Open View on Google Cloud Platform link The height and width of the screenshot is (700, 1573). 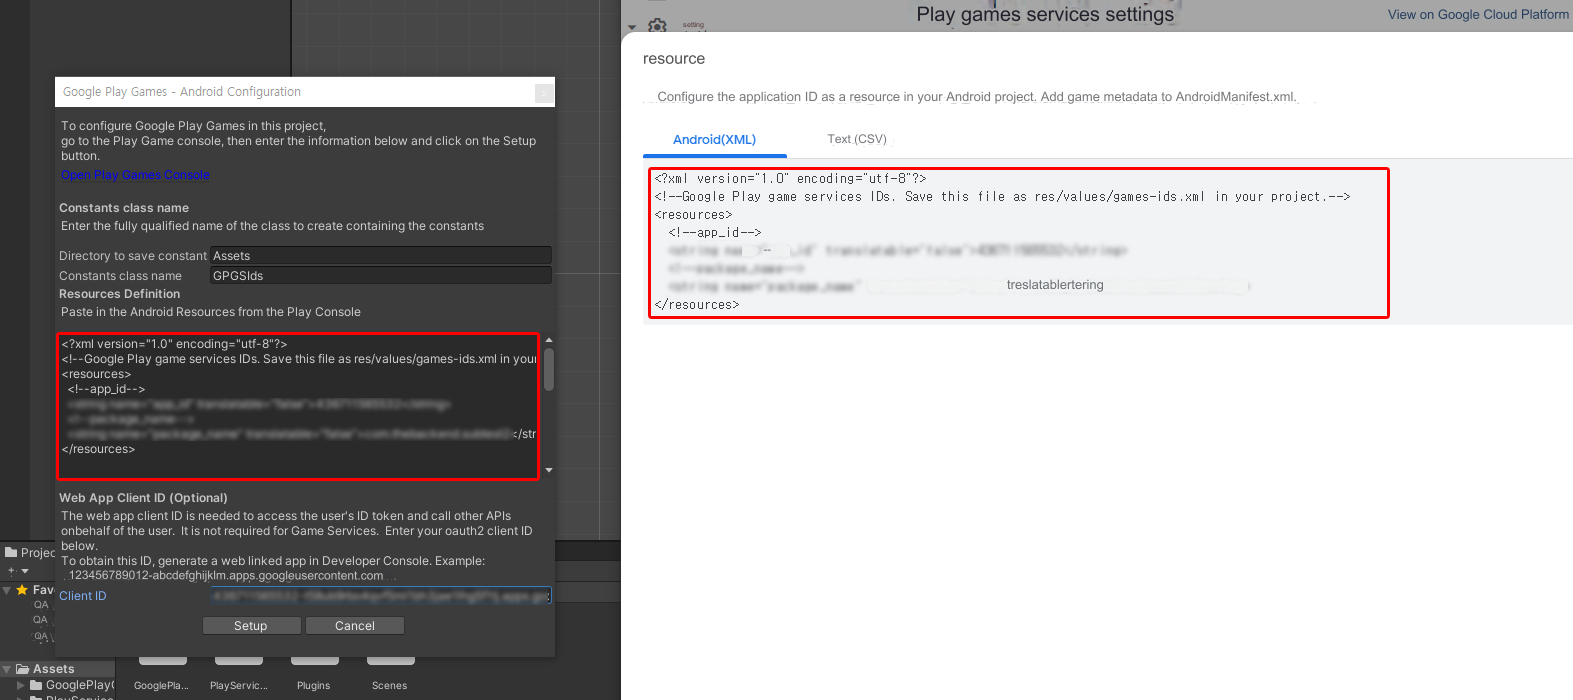pos(1478,14)
